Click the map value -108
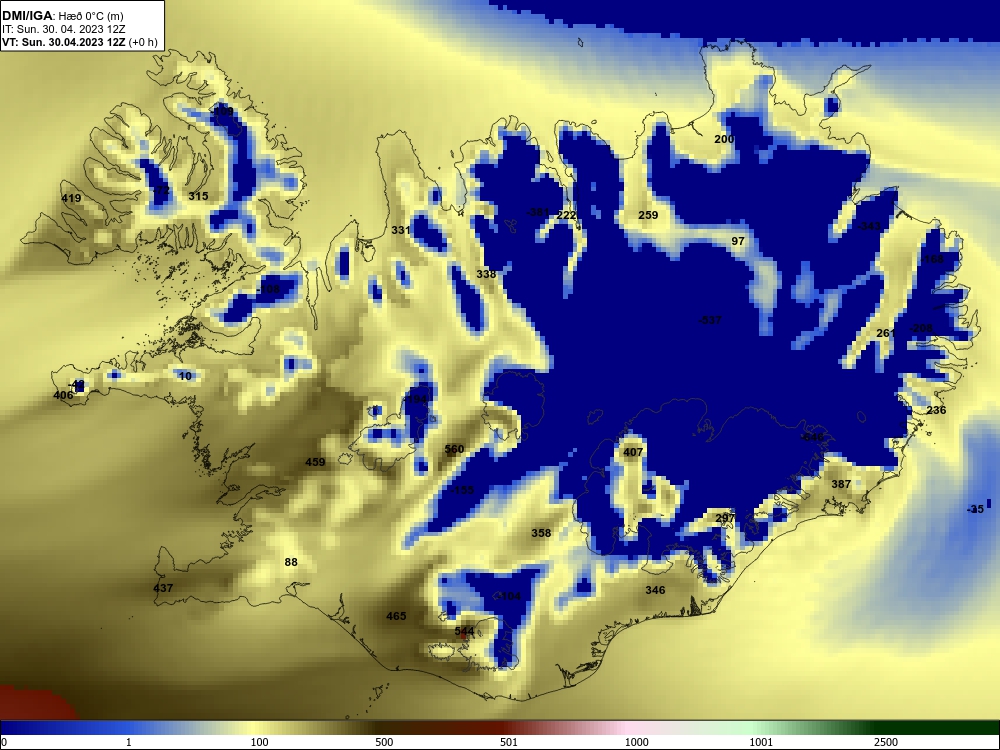The width and height of the screenshot is (1000, 750). pos(267,290)
